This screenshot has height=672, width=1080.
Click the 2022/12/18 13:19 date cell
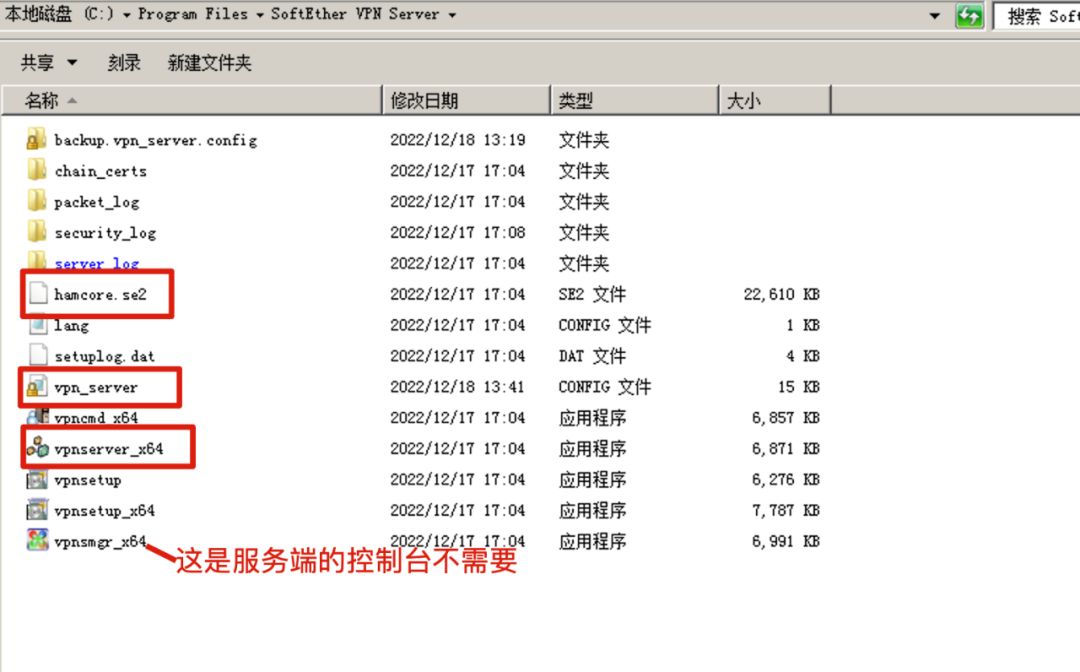[458, 140]
